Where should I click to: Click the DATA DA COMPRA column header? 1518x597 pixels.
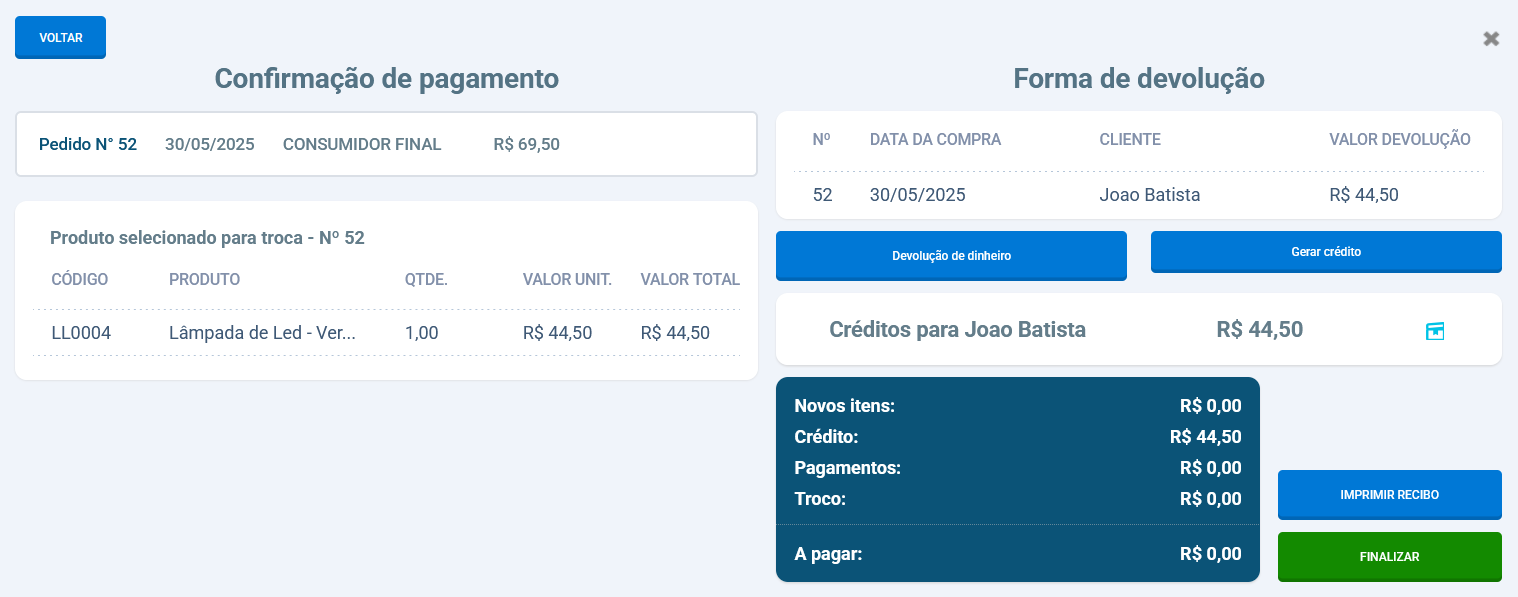[935, 139]
